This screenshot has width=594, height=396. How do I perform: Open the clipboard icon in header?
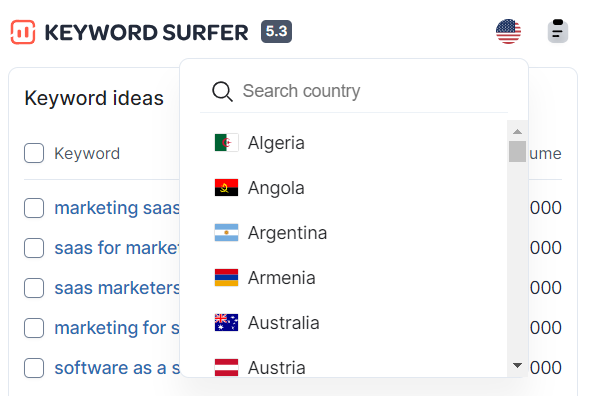coord(558,31)
